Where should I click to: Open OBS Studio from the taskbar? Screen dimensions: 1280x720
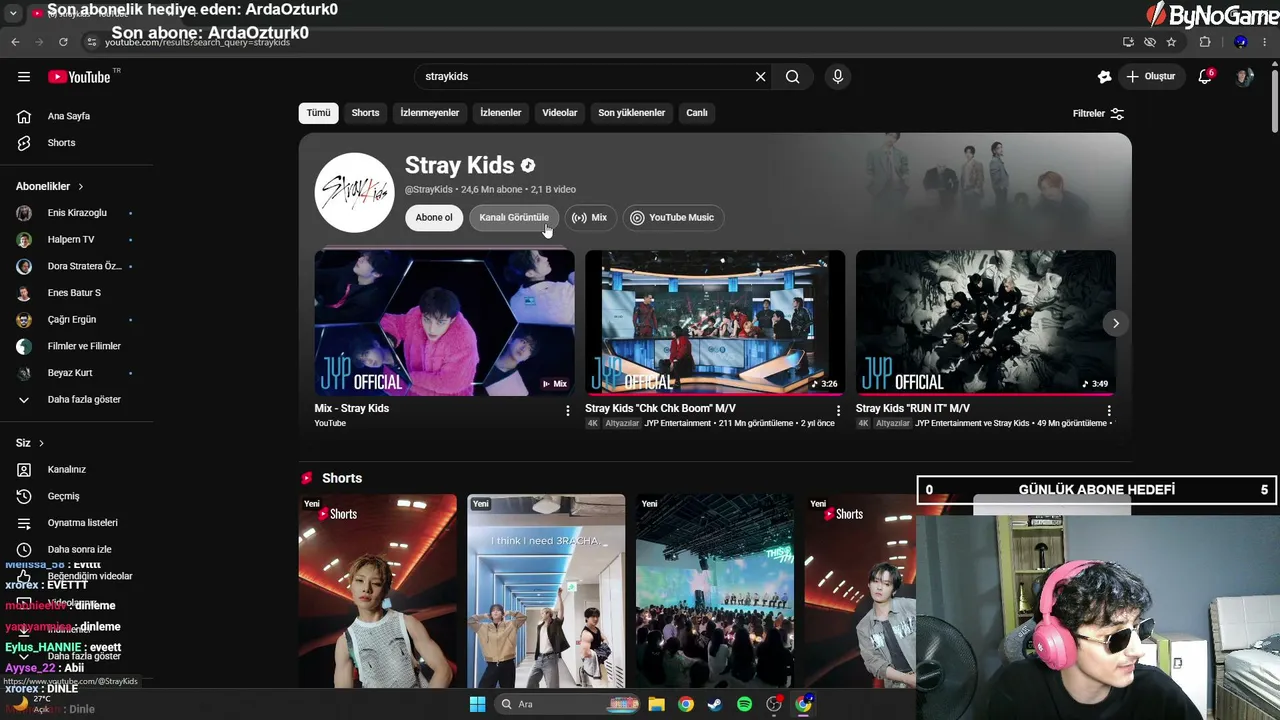click(773, 704)
